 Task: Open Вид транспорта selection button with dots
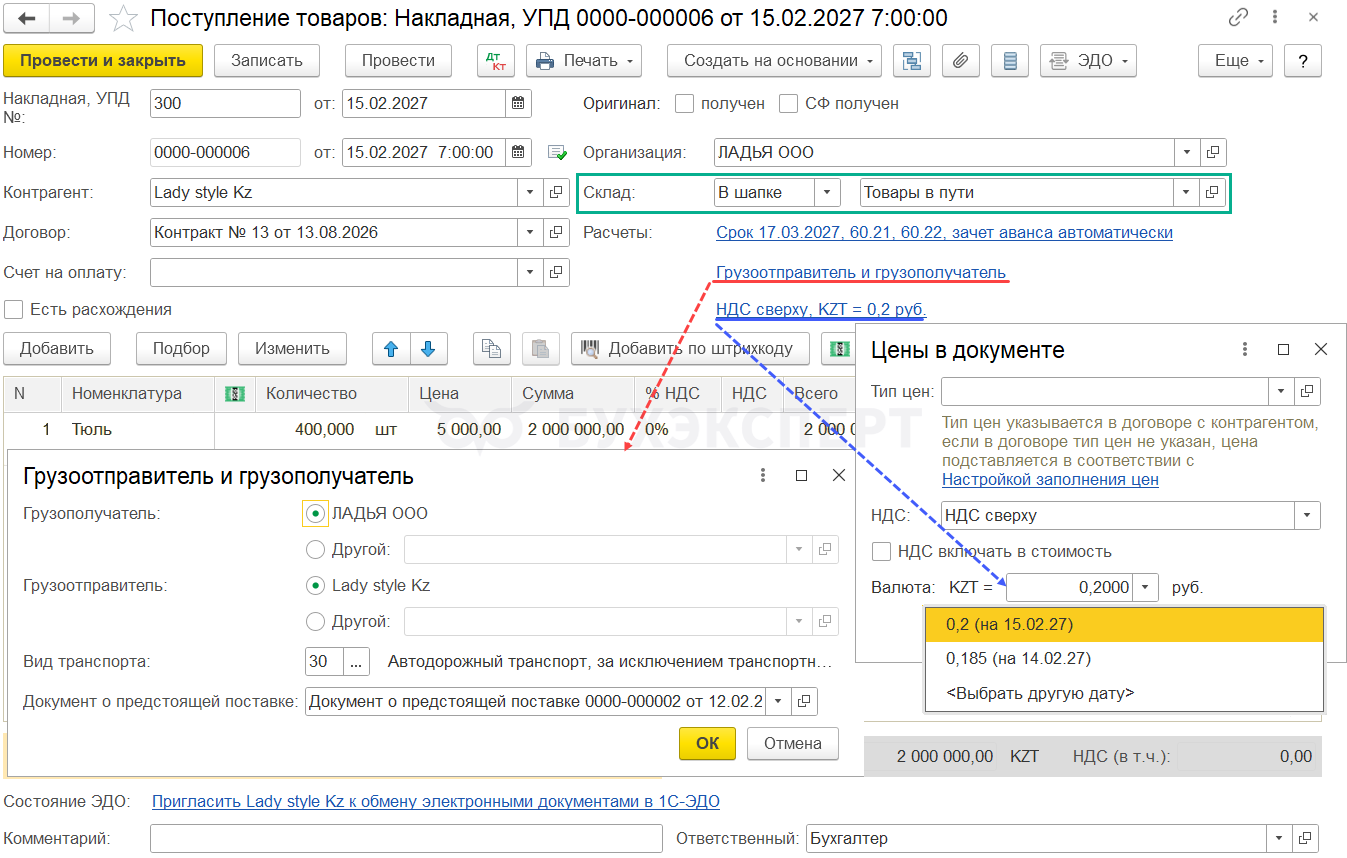(358, 661)
